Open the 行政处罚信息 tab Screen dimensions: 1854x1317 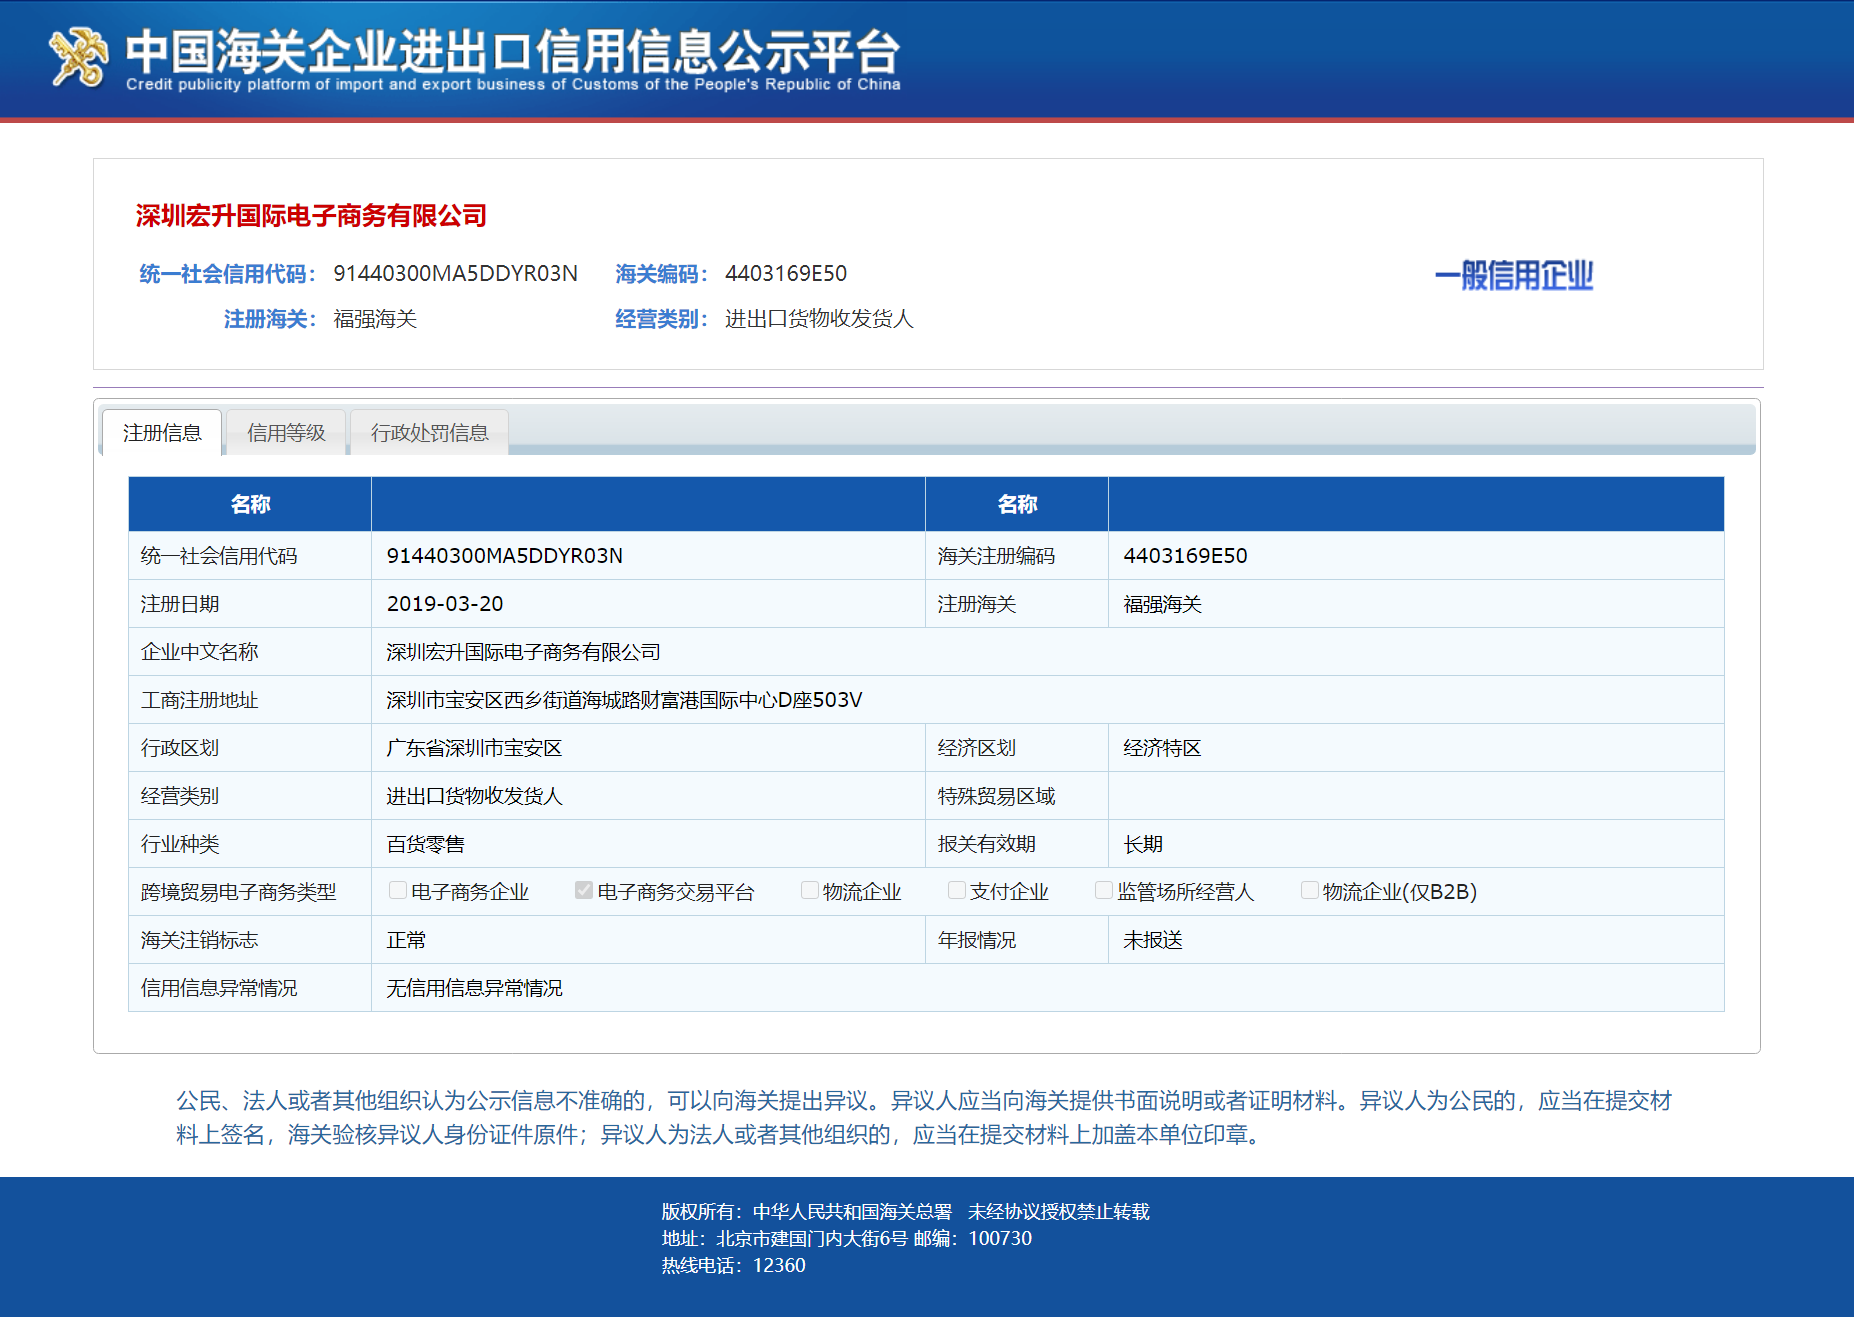click(x=429, y=432)
